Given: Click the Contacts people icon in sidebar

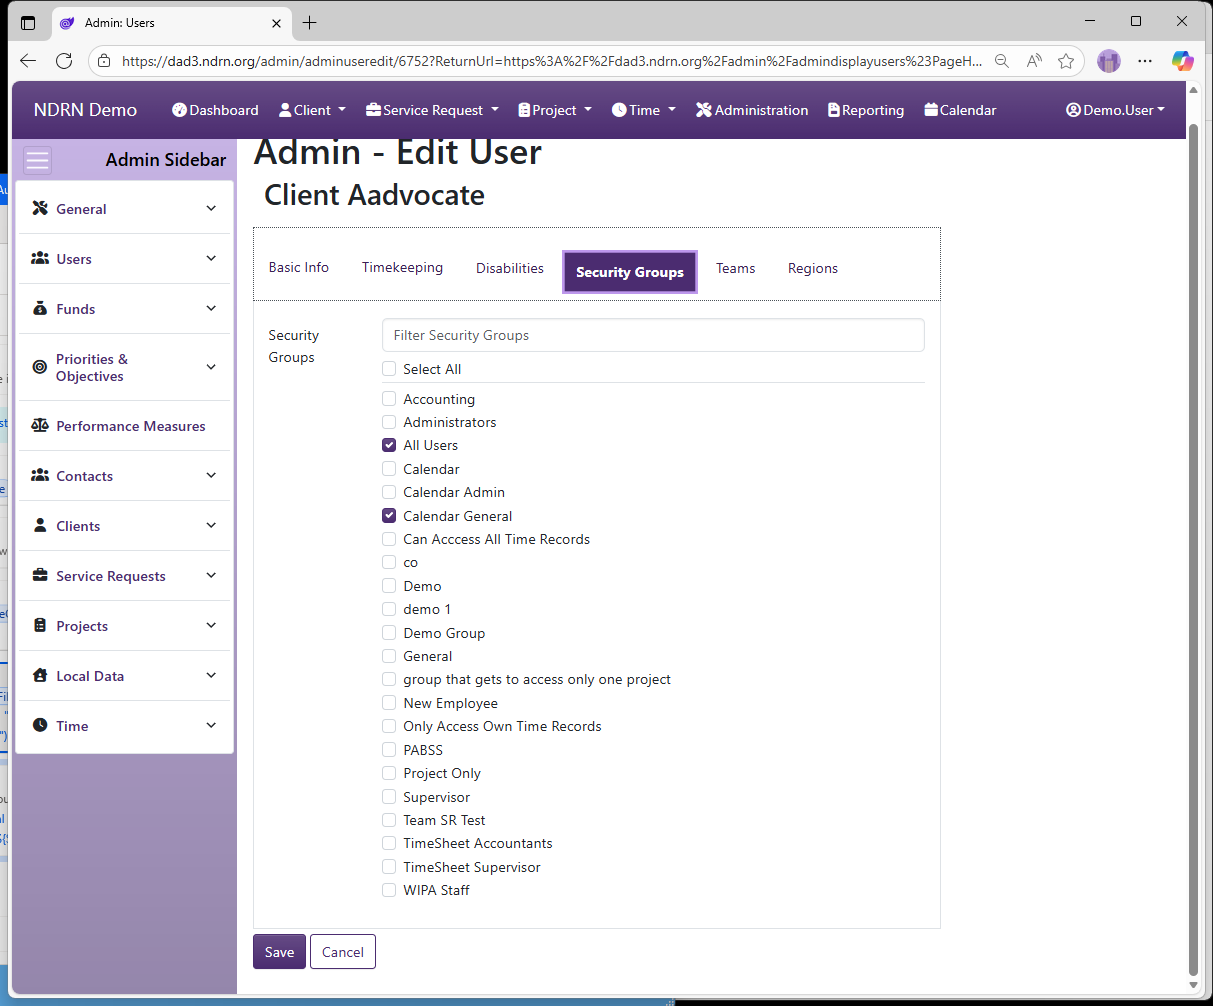Looking at the screenshot, I should click(40, 476).
